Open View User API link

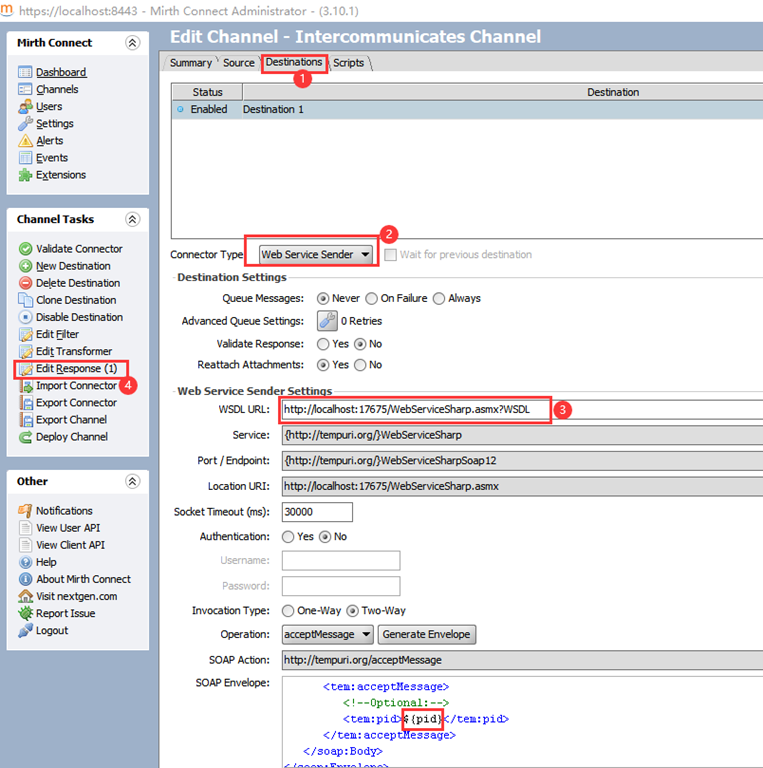pos(68,528)
